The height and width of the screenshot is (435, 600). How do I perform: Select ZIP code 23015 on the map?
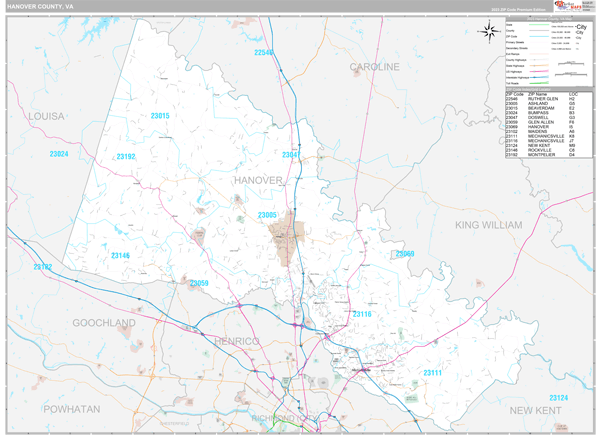point(160,116)
